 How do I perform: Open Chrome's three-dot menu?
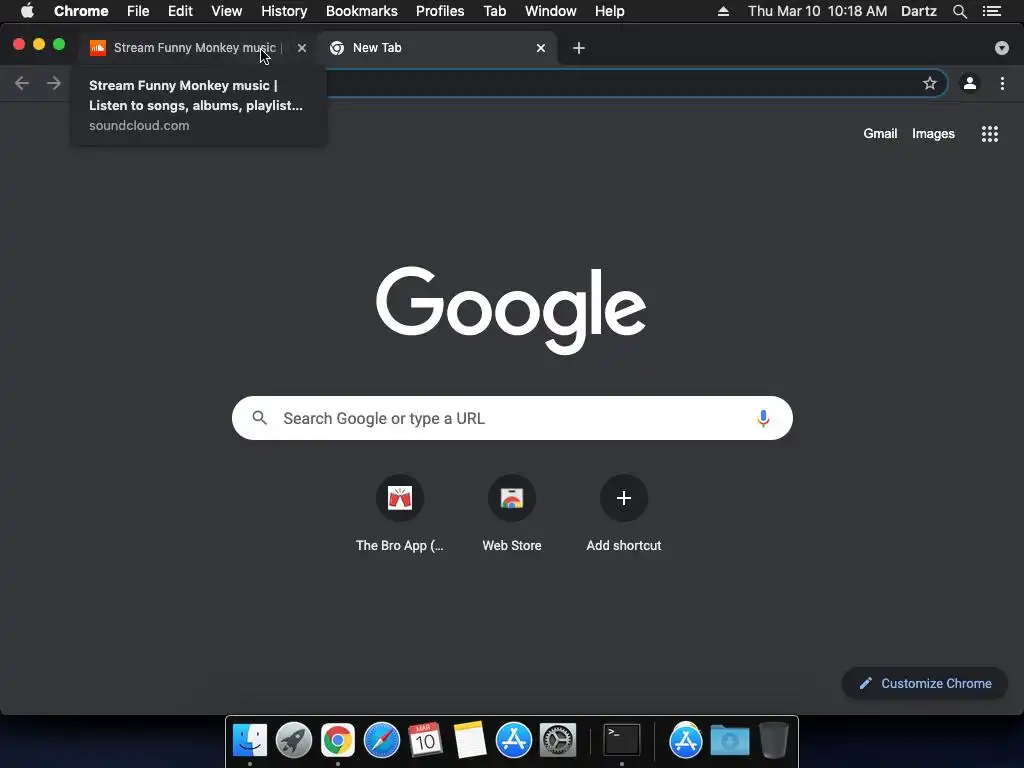point(1002,83)
